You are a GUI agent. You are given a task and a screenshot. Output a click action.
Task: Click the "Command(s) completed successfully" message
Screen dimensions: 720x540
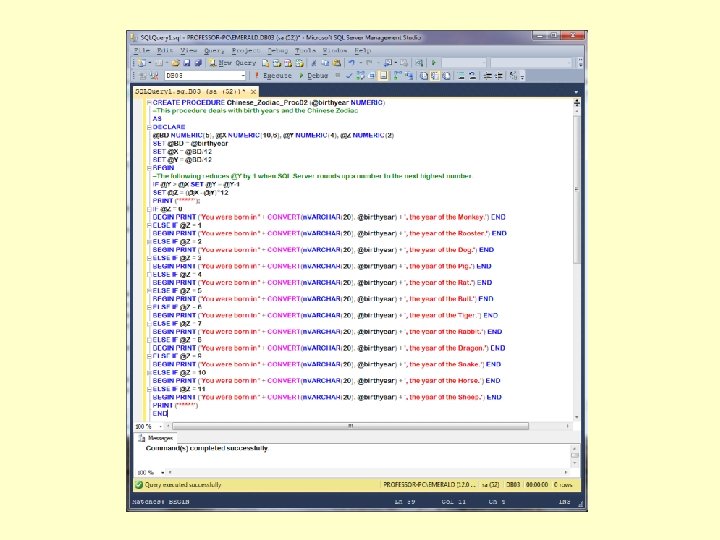[x=207, y=448]
